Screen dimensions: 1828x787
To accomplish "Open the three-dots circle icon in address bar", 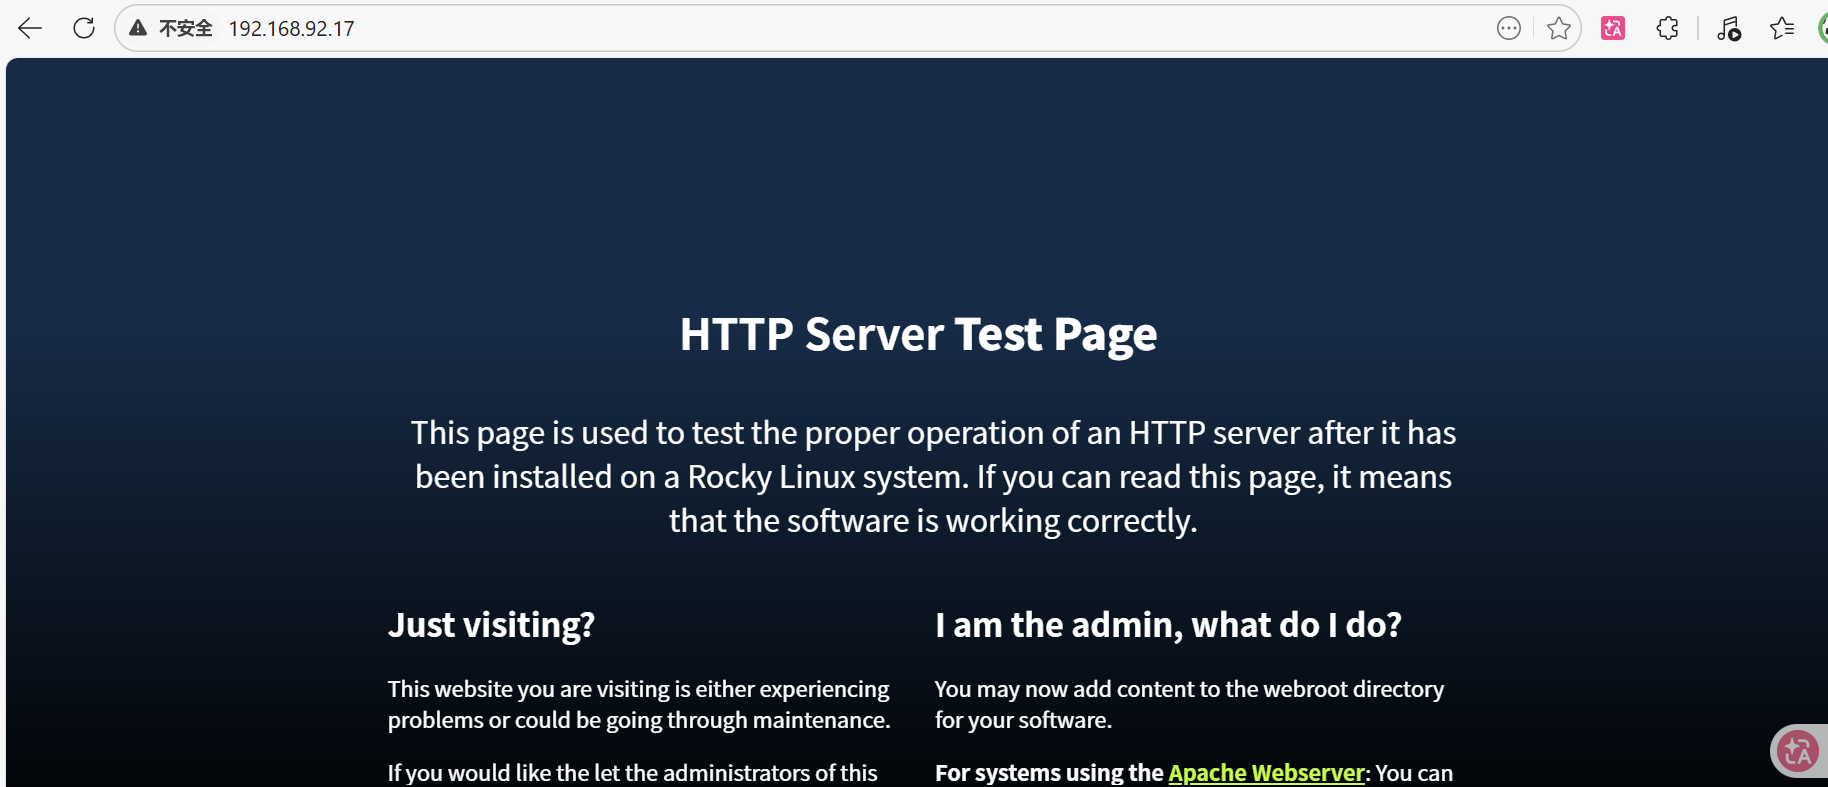I will (x=1509, y=28).
